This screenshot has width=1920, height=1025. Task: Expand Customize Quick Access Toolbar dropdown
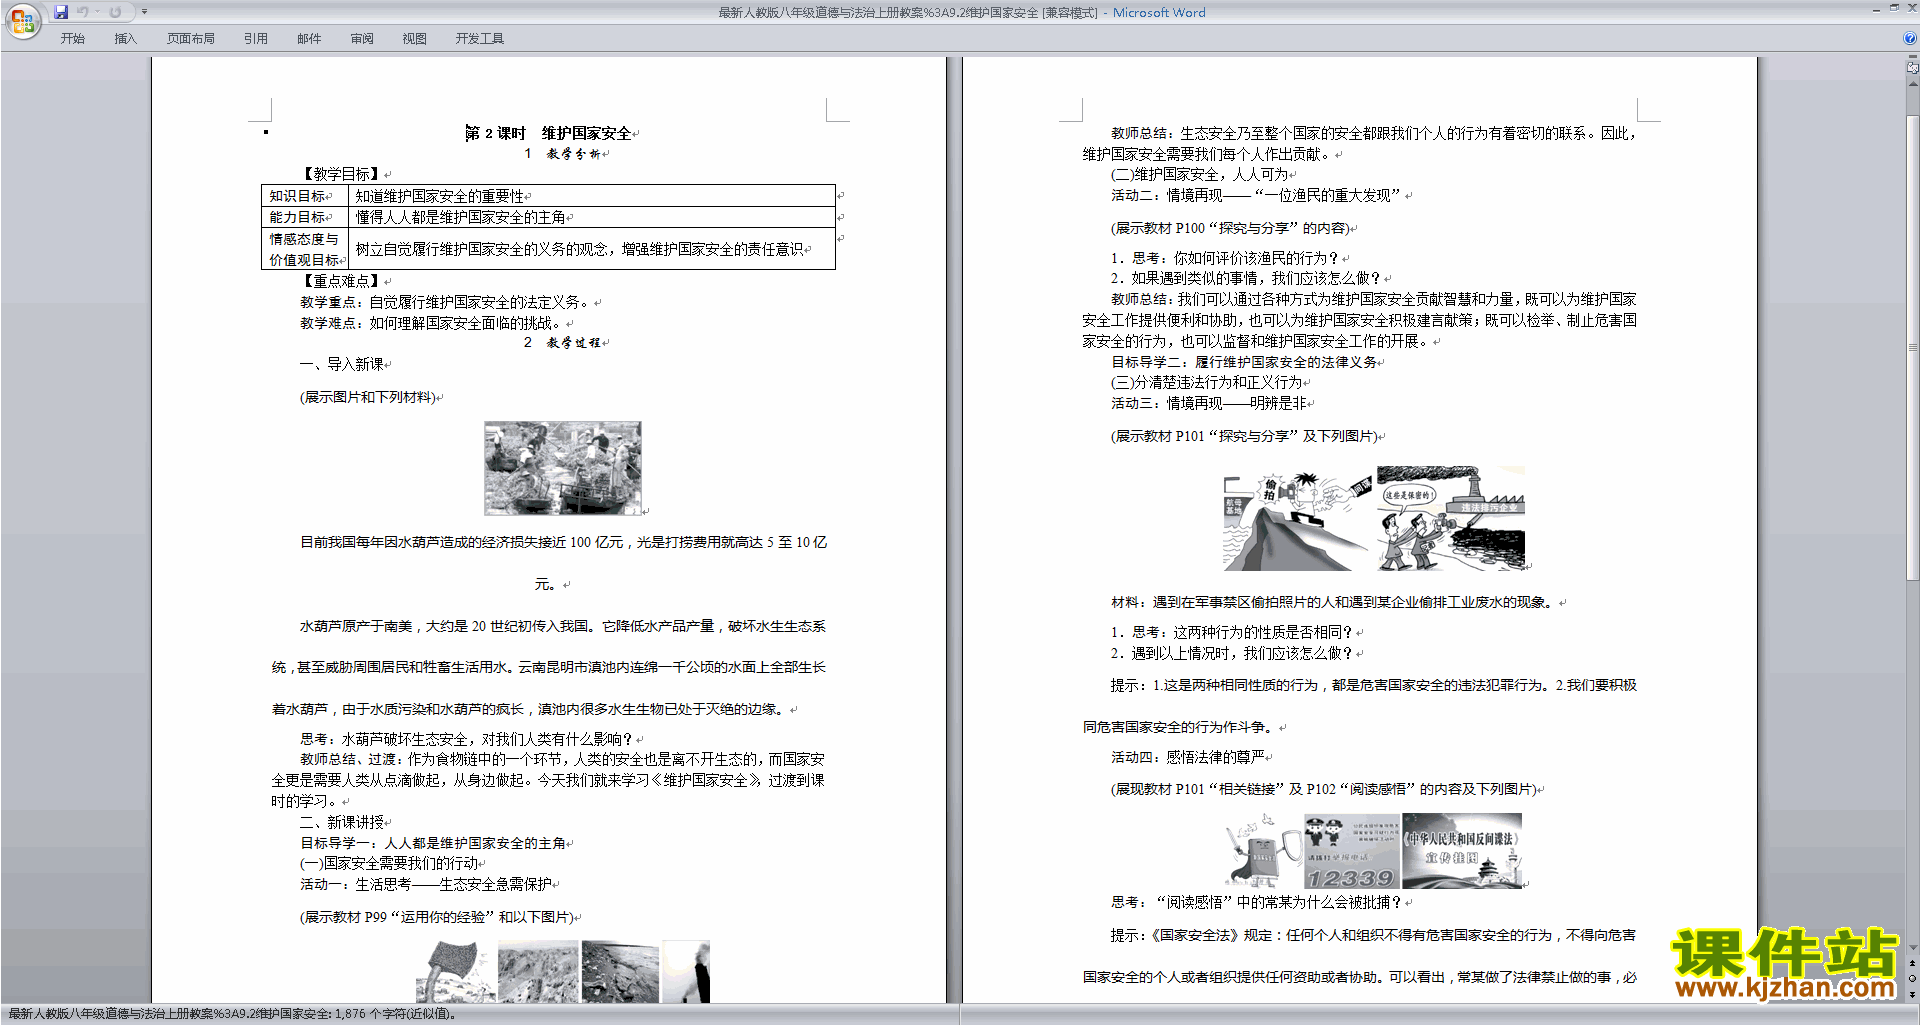point(144,12)
